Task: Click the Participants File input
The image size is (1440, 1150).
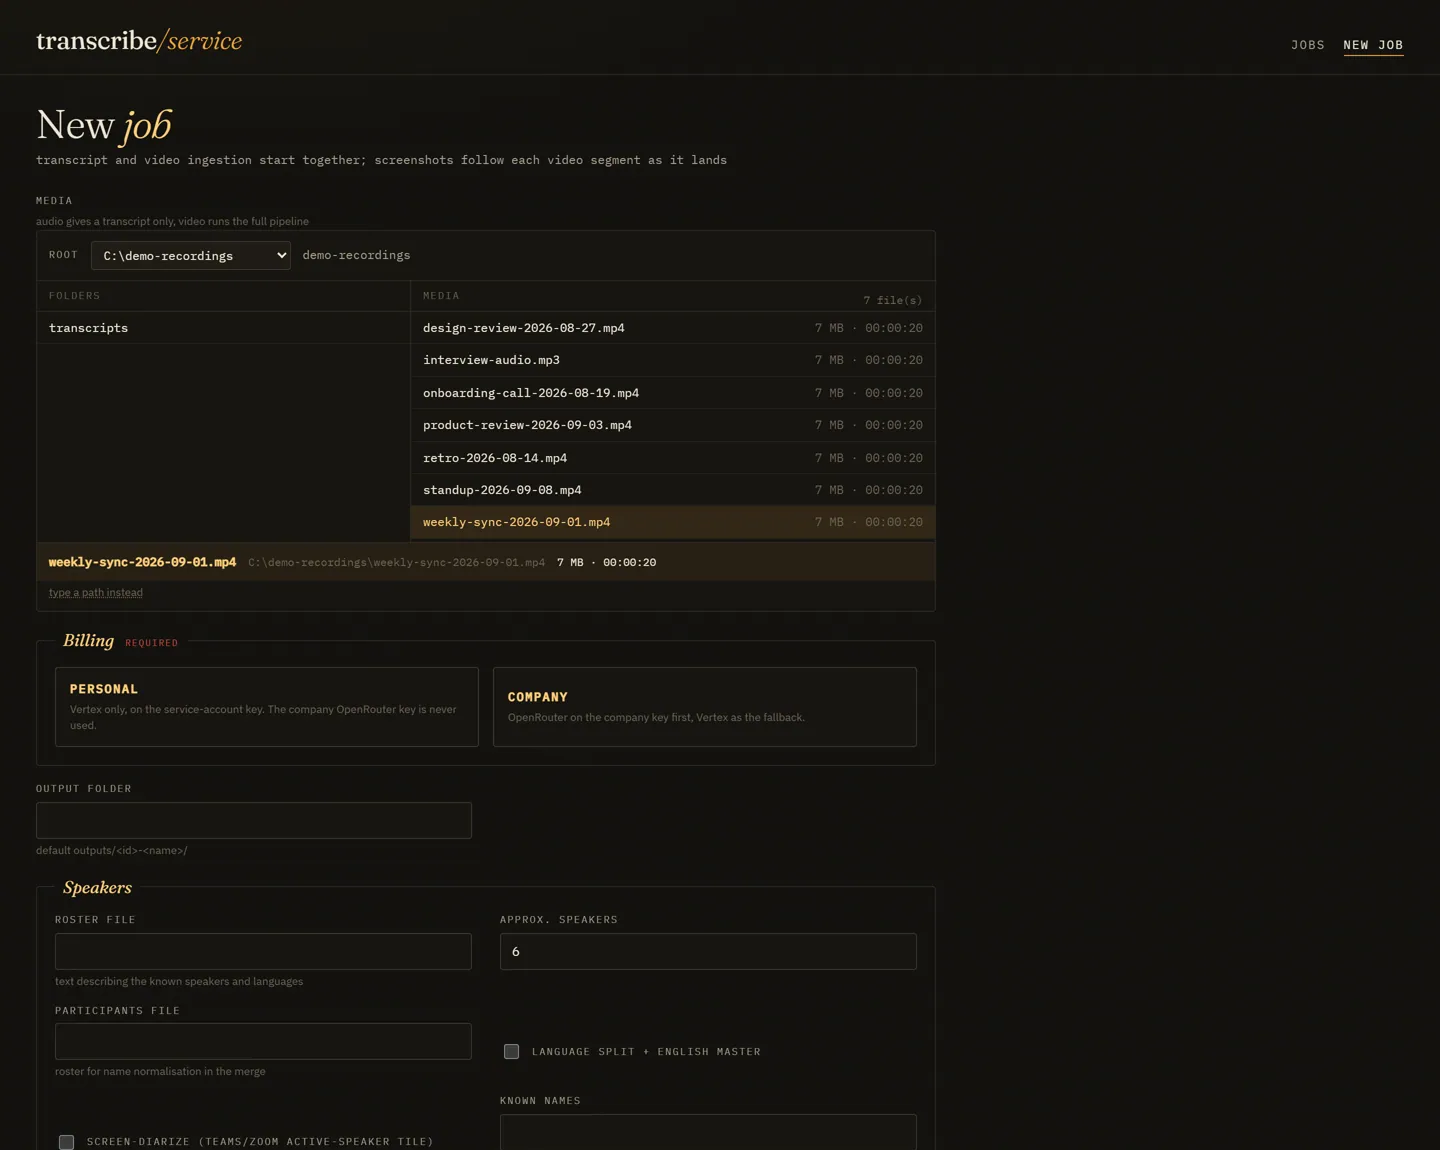Action: [263, 1041]
